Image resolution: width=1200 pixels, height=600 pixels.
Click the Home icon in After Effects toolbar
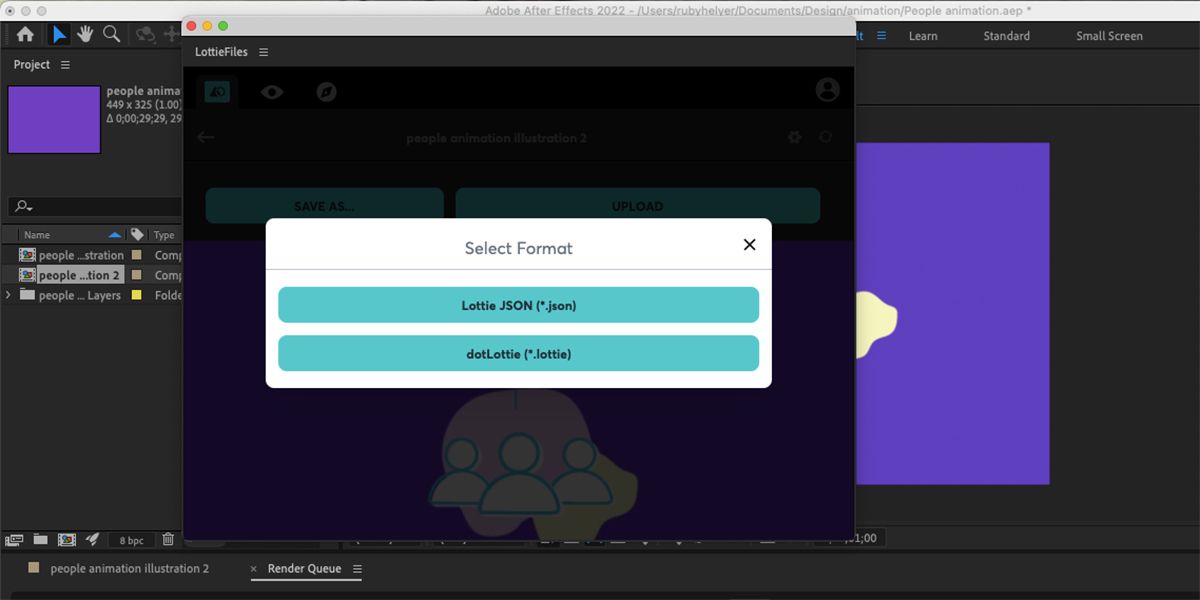click(x=25, y=35)
